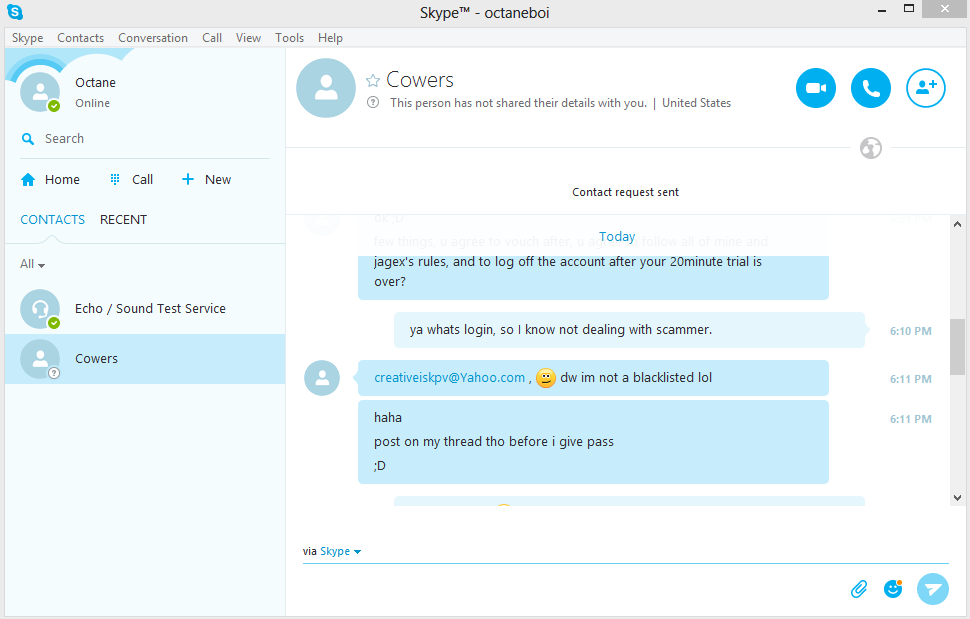Start a video call with Cowers
970x619 pixels.
point(815,88)
